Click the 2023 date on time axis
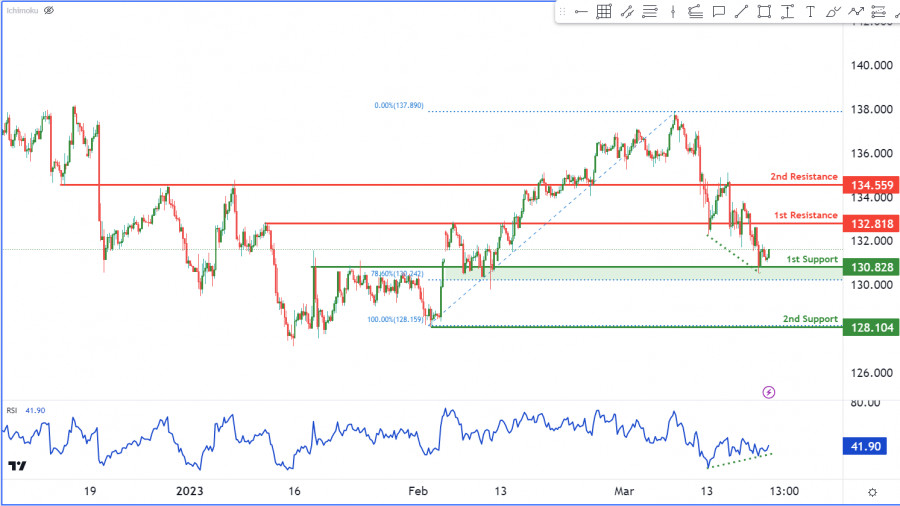This screenshot has height=506, width=900. click(x=189, y=491)
